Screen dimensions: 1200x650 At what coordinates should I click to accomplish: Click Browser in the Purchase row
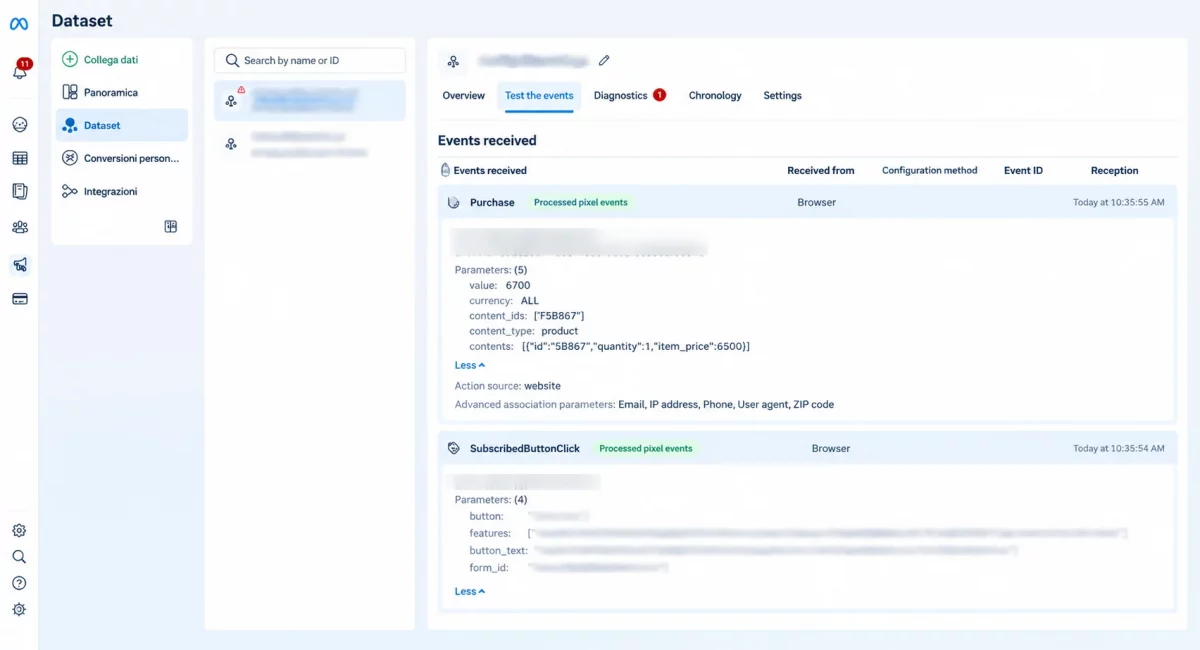coord(816,202)
